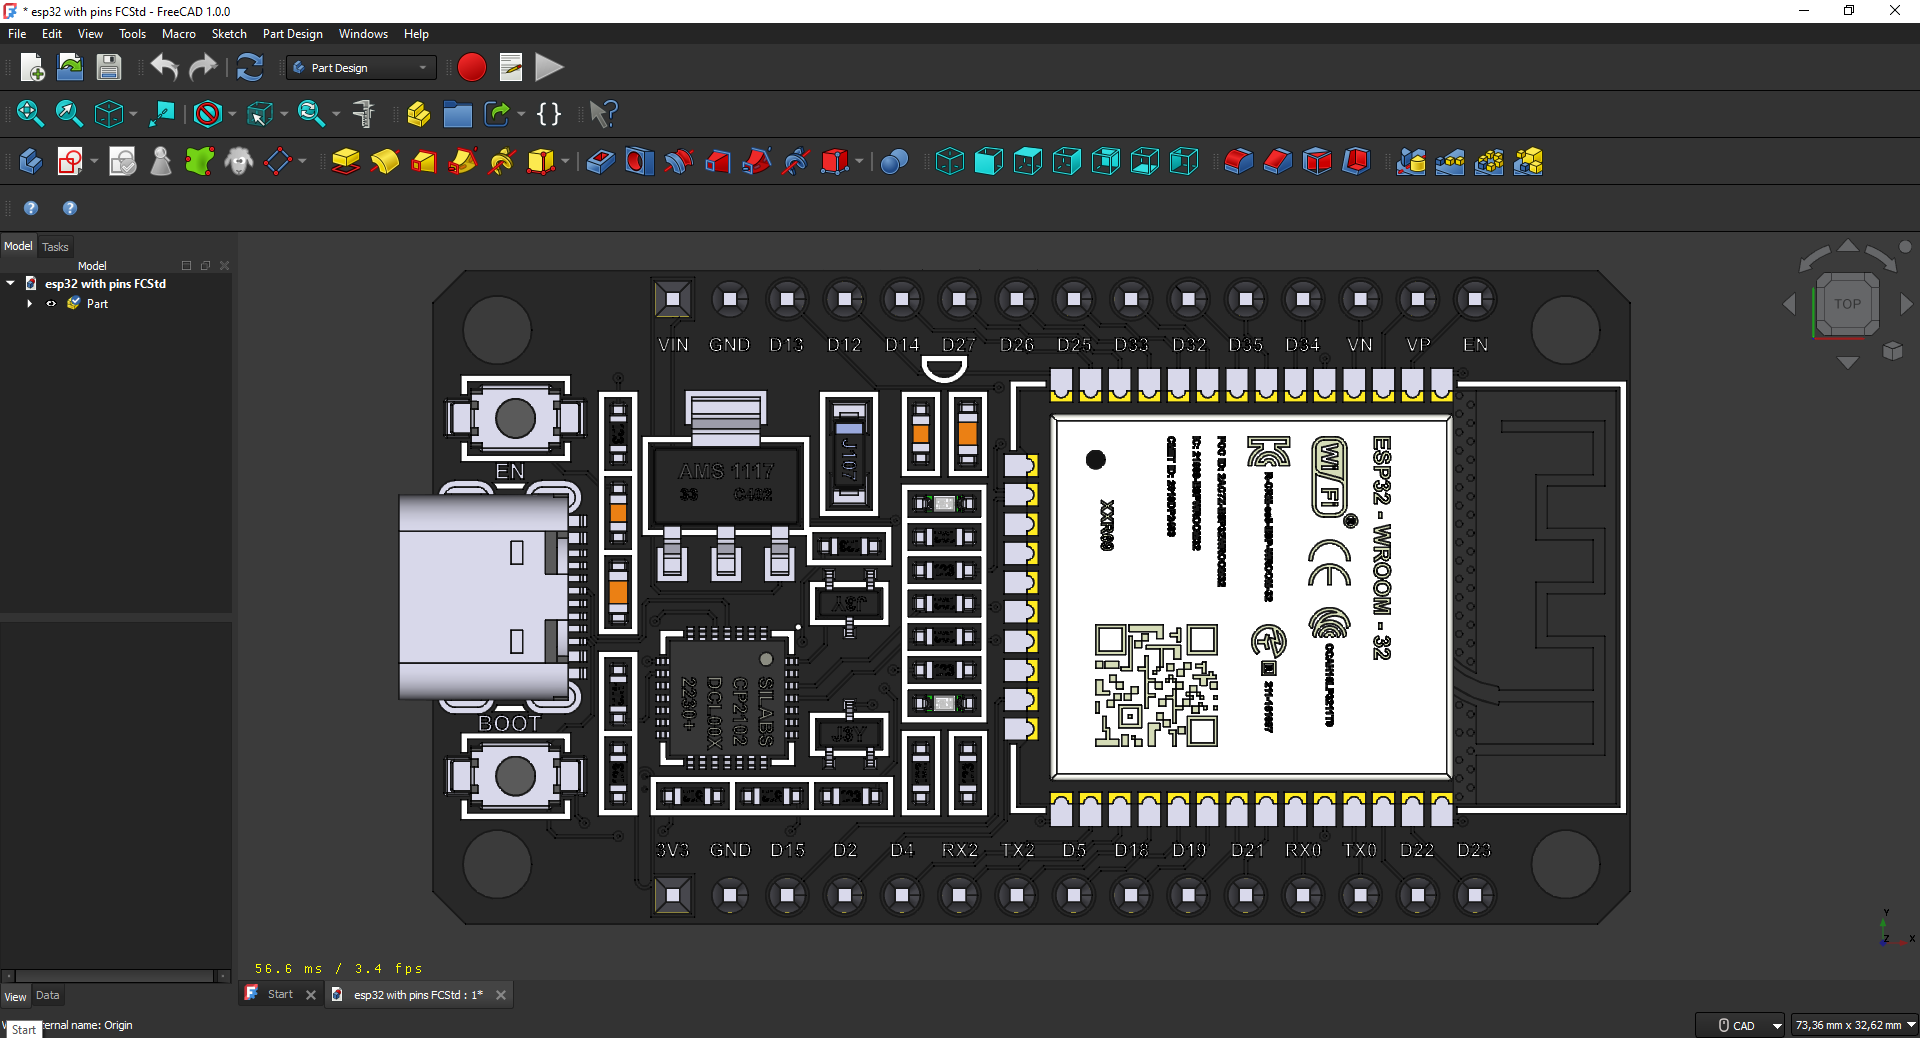
Task: Apply the Groove feature
Action: [x=678, y=161]
